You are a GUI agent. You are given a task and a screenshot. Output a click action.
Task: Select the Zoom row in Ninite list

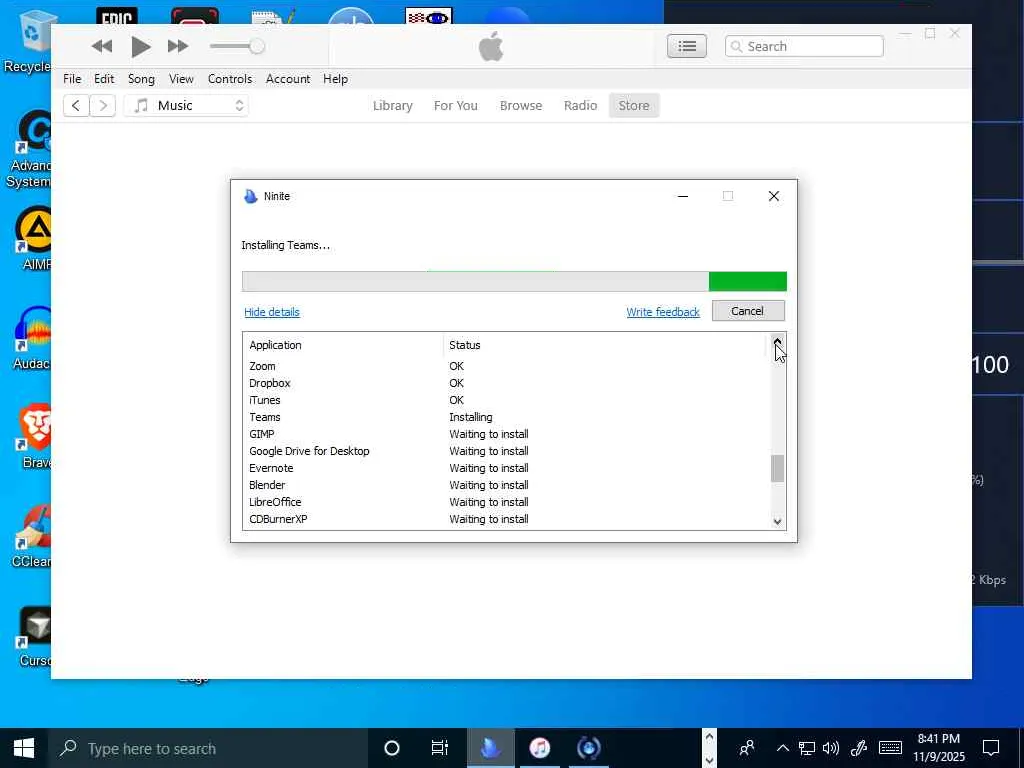[506, 366]
